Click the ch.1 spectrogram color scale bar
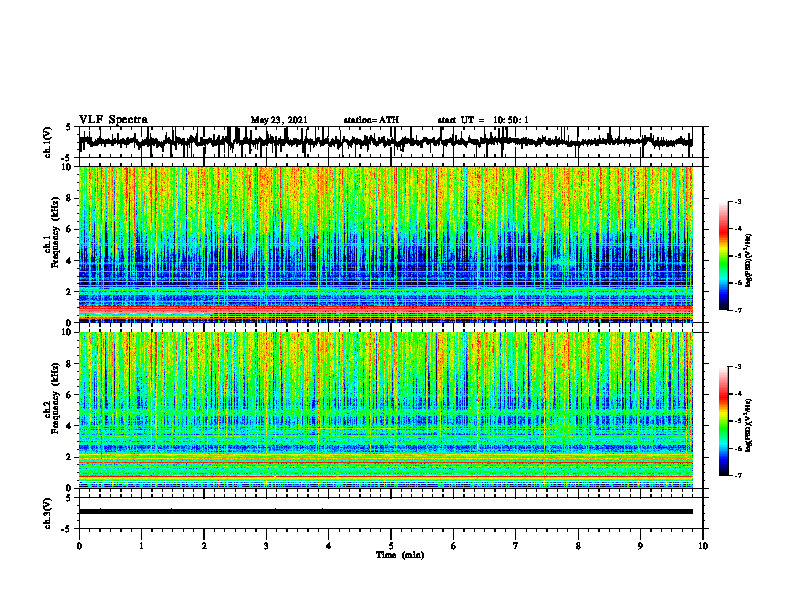The image size is (792, 612). (724, 256)
